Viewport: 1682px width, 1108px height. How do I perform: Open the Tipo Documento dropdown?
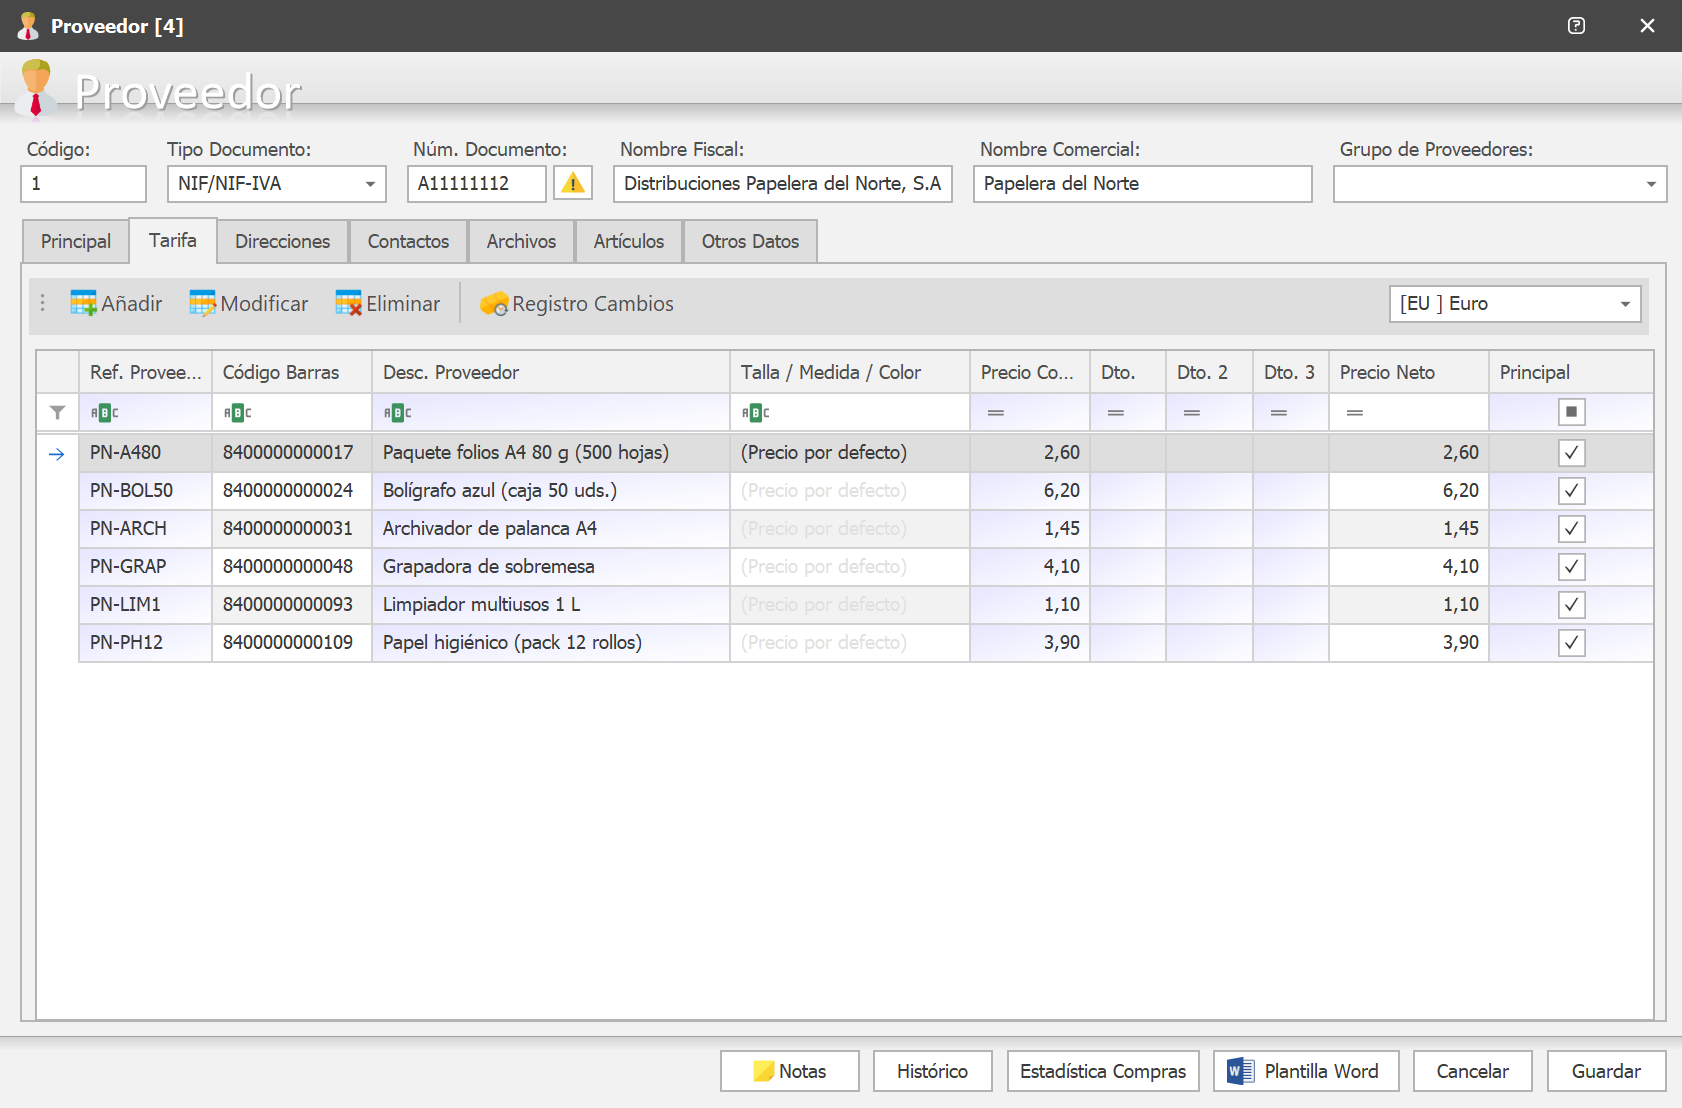coord(370,184)
